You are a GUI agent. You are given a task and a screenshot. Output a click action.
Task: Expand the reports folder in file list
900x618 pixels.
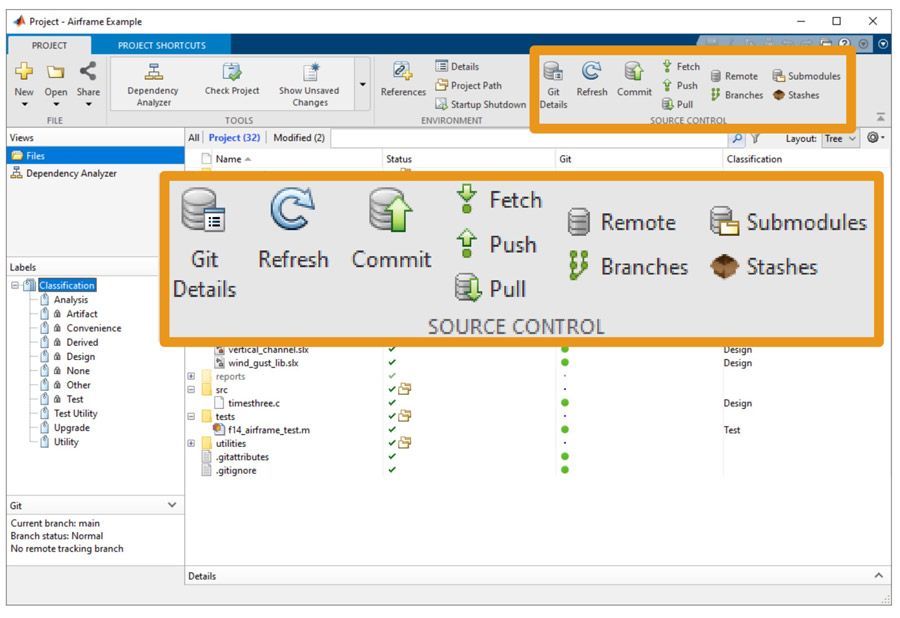(x=190, y=378)
